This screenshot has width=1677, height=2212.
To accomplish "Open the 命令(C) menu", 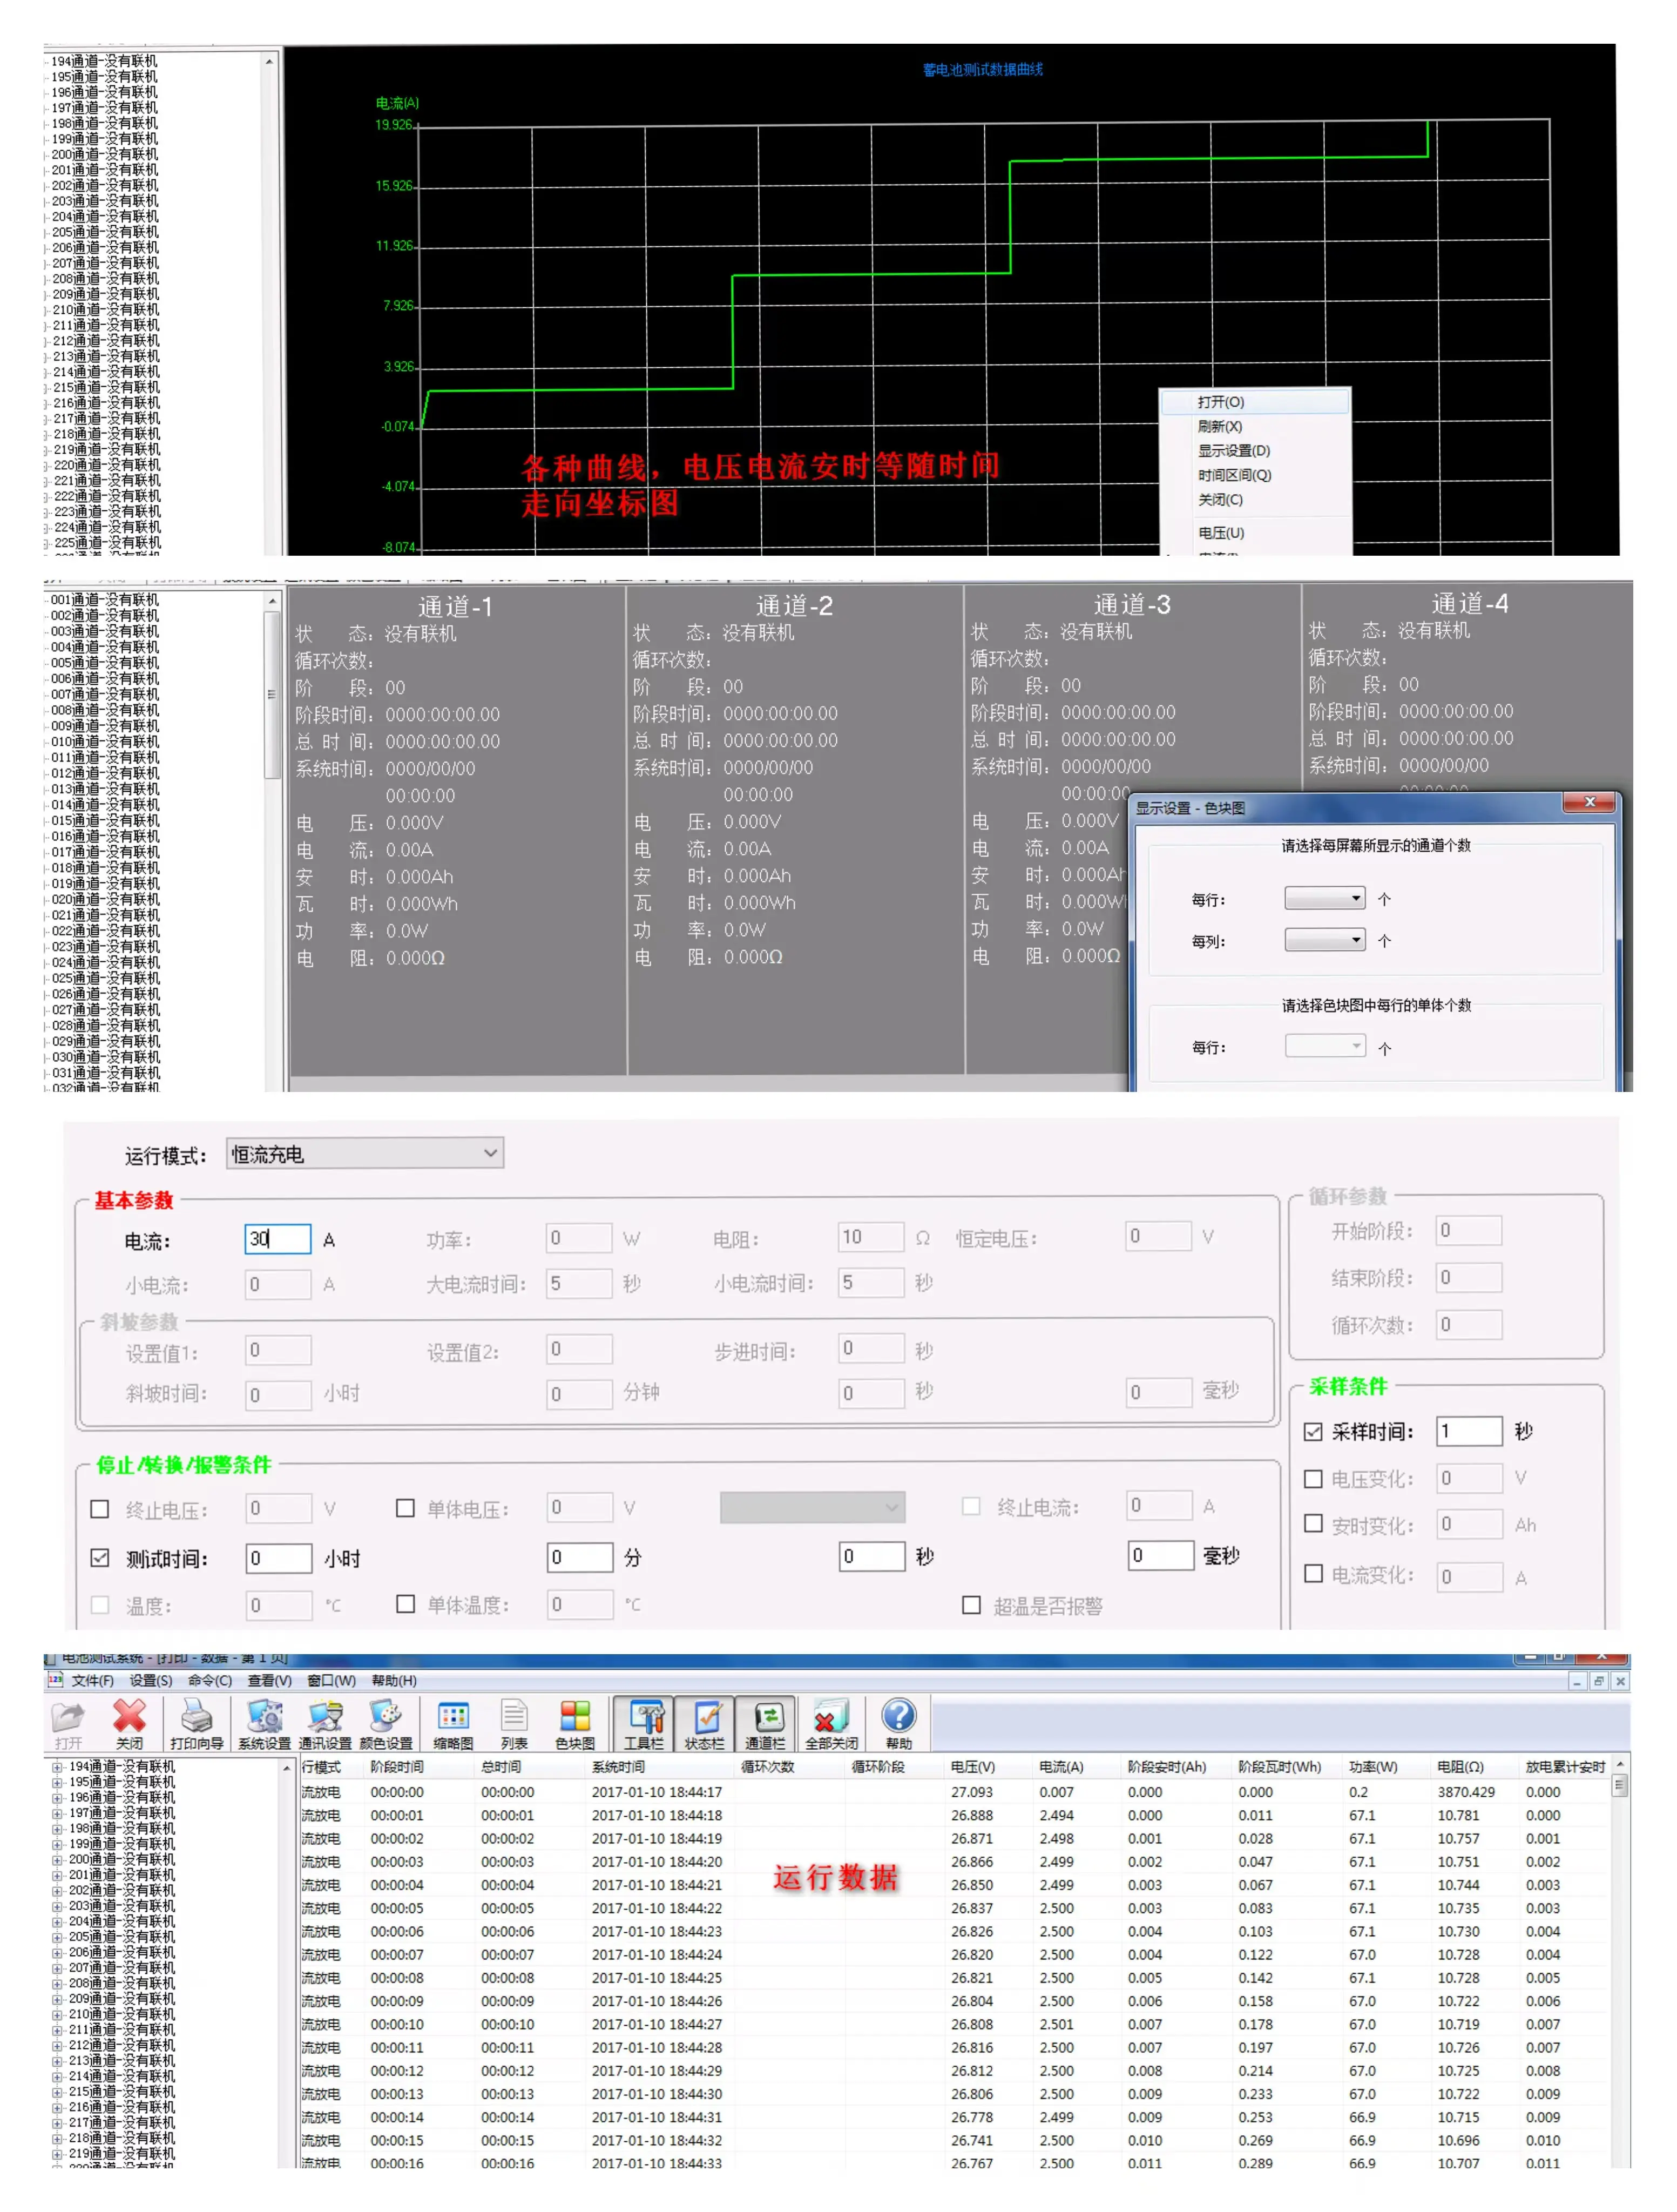I will tap(210, 1680).
